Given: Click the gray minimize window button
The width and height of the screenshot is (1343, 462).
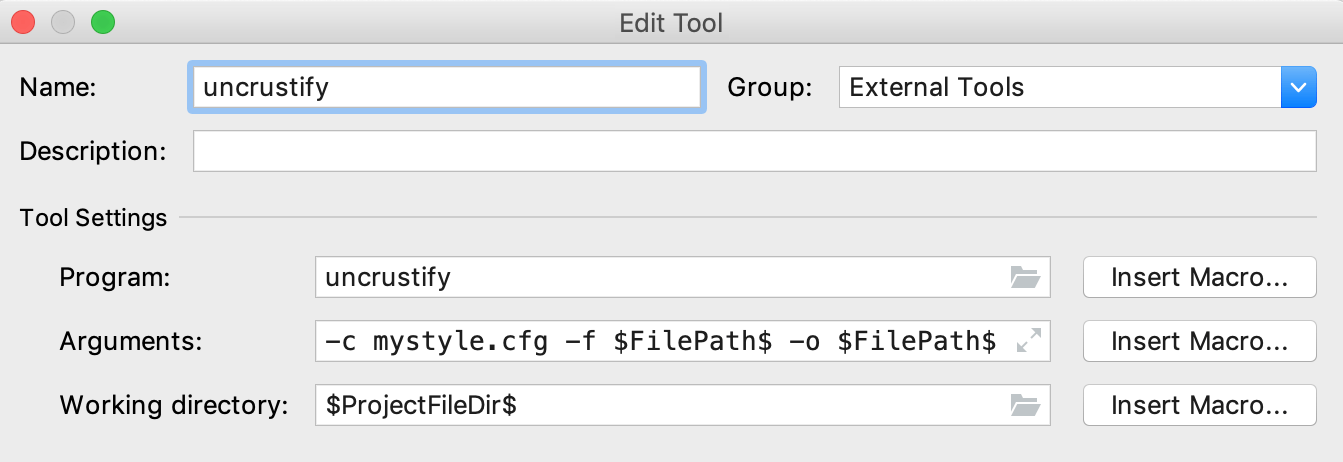Looking at the screenshot, I should point(62,21).
